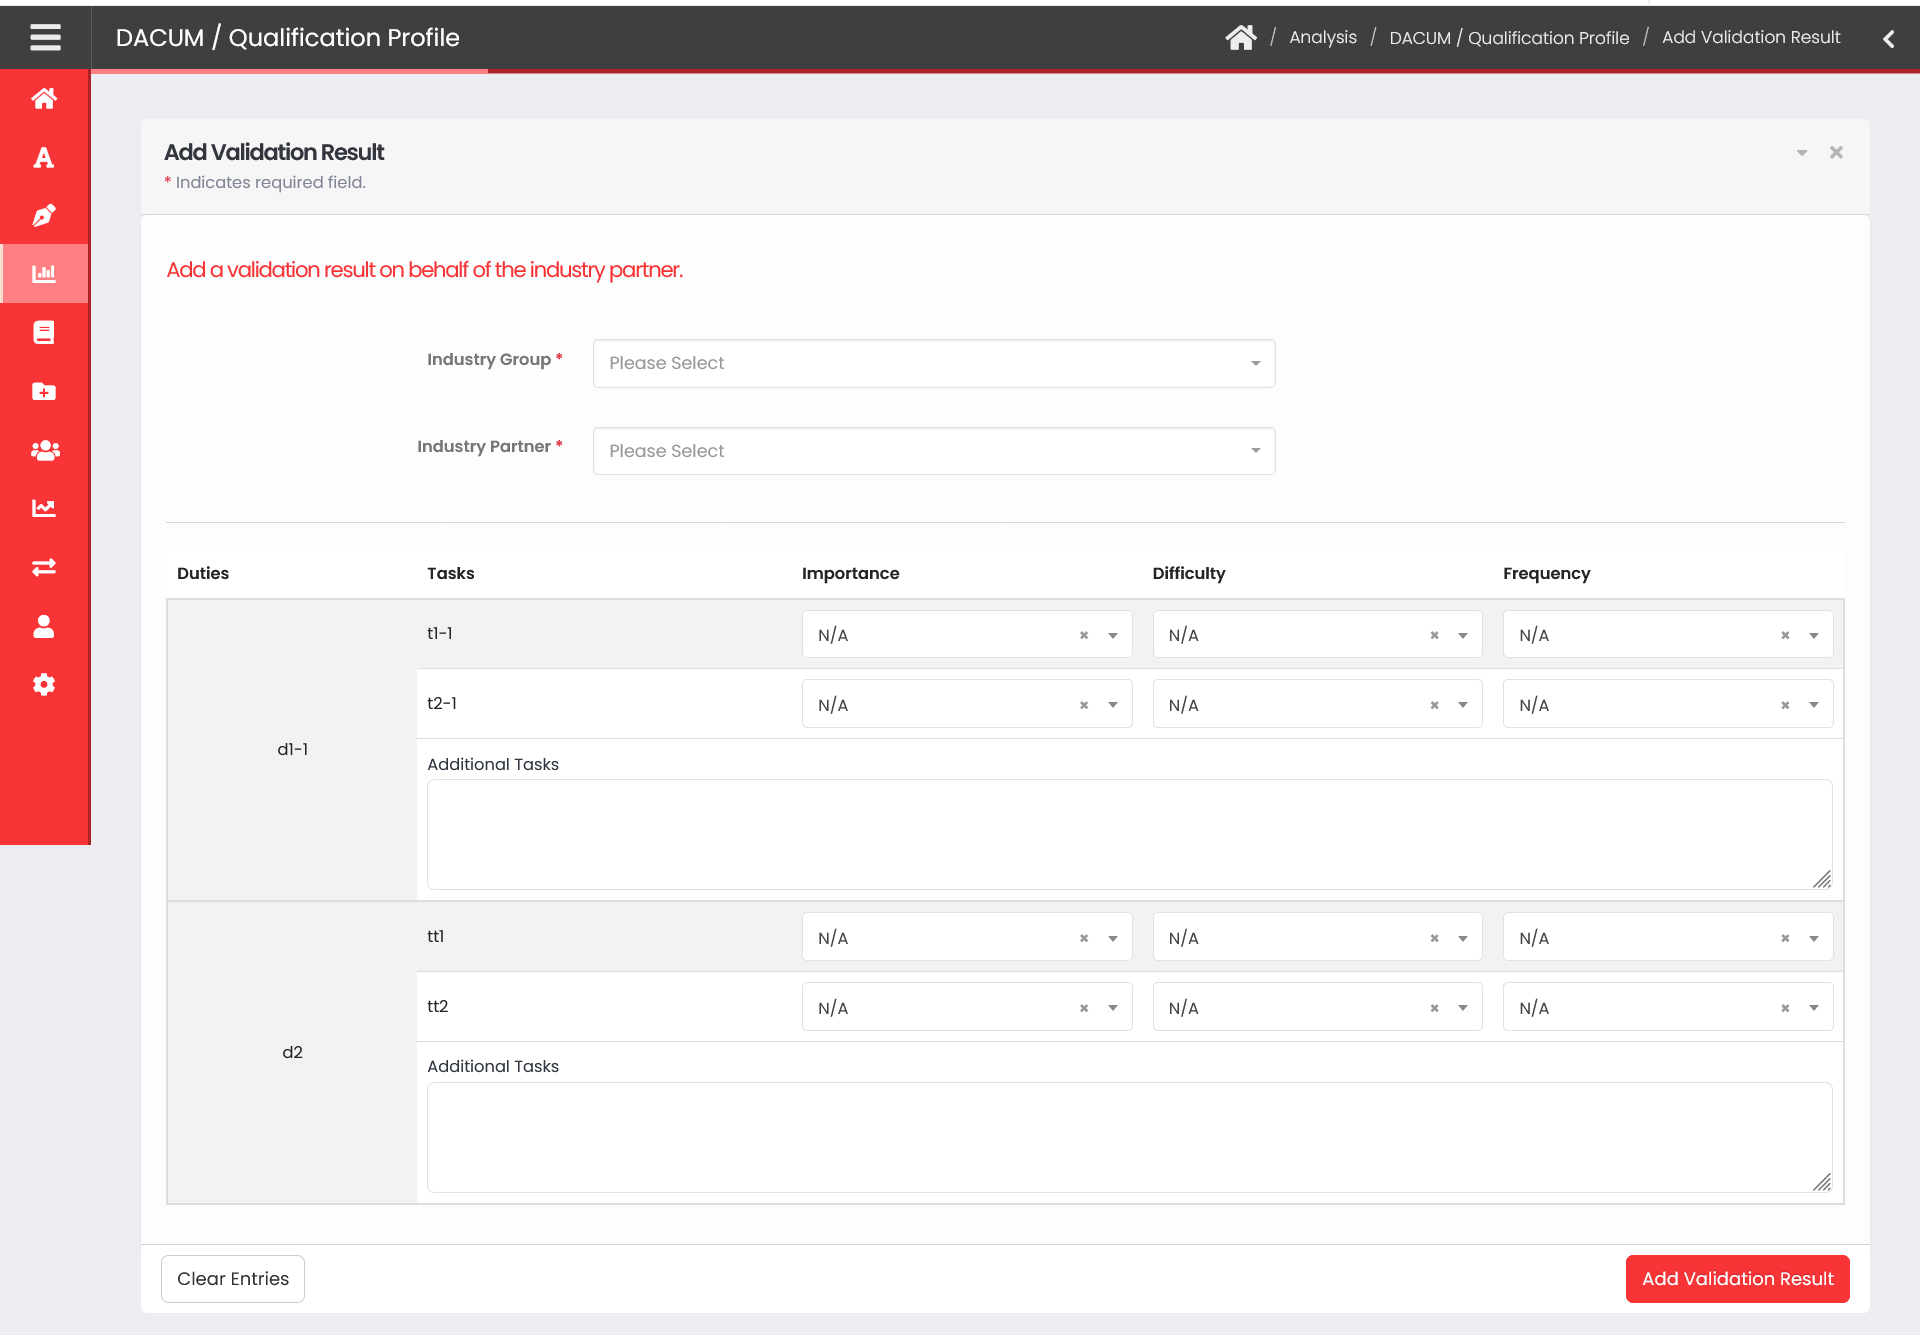Click DACUM / Qualification Profile page title

click(x=287, y=38)
